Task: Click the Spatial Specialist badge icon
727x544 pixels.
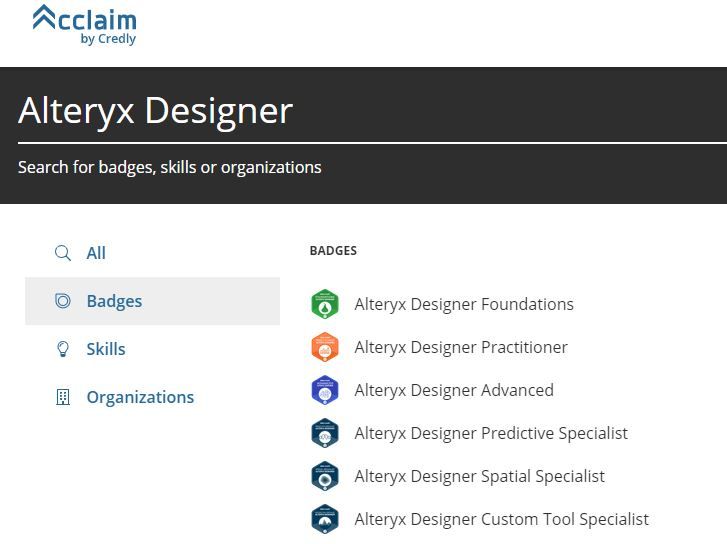Action: [325, 476]
